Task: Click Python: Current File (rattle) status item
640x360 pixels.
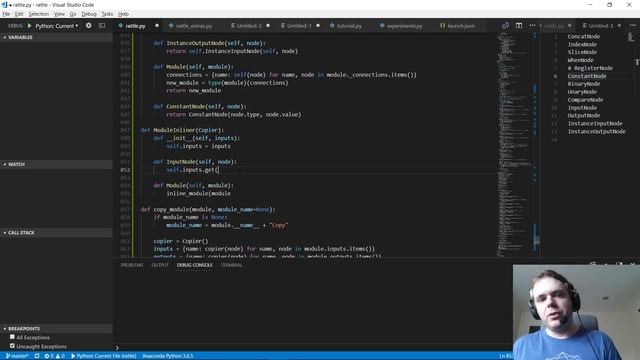Action: pos(104,356)
